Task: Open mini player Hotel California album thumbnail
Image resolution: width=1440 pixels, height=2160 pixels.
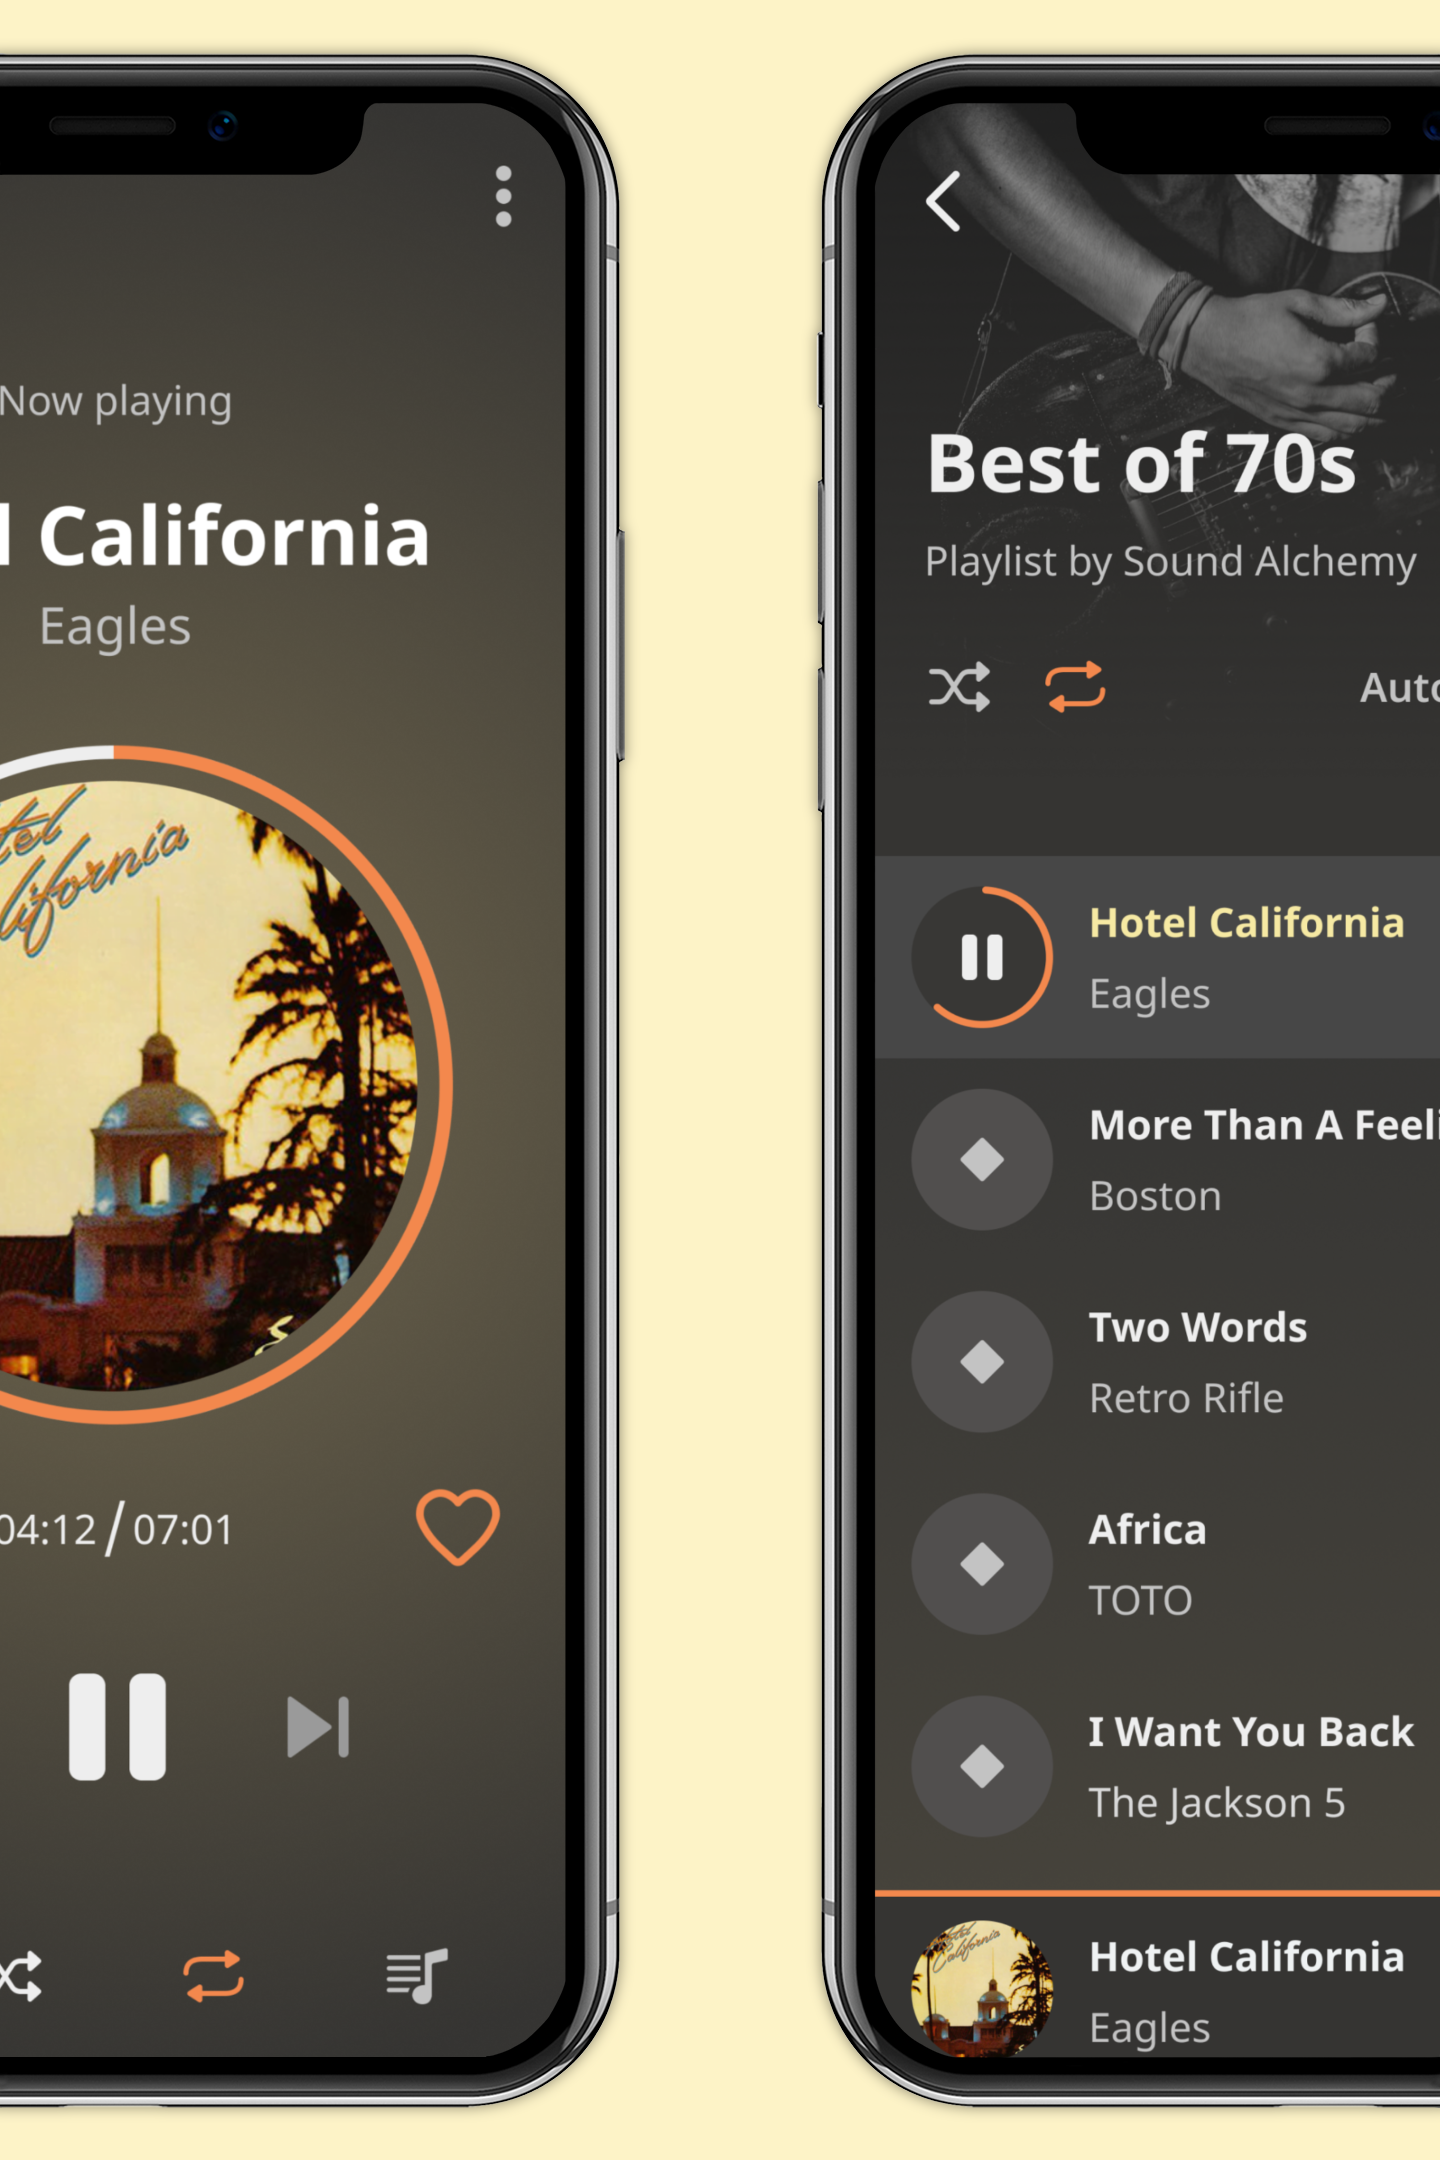Action: [982, 1988]
